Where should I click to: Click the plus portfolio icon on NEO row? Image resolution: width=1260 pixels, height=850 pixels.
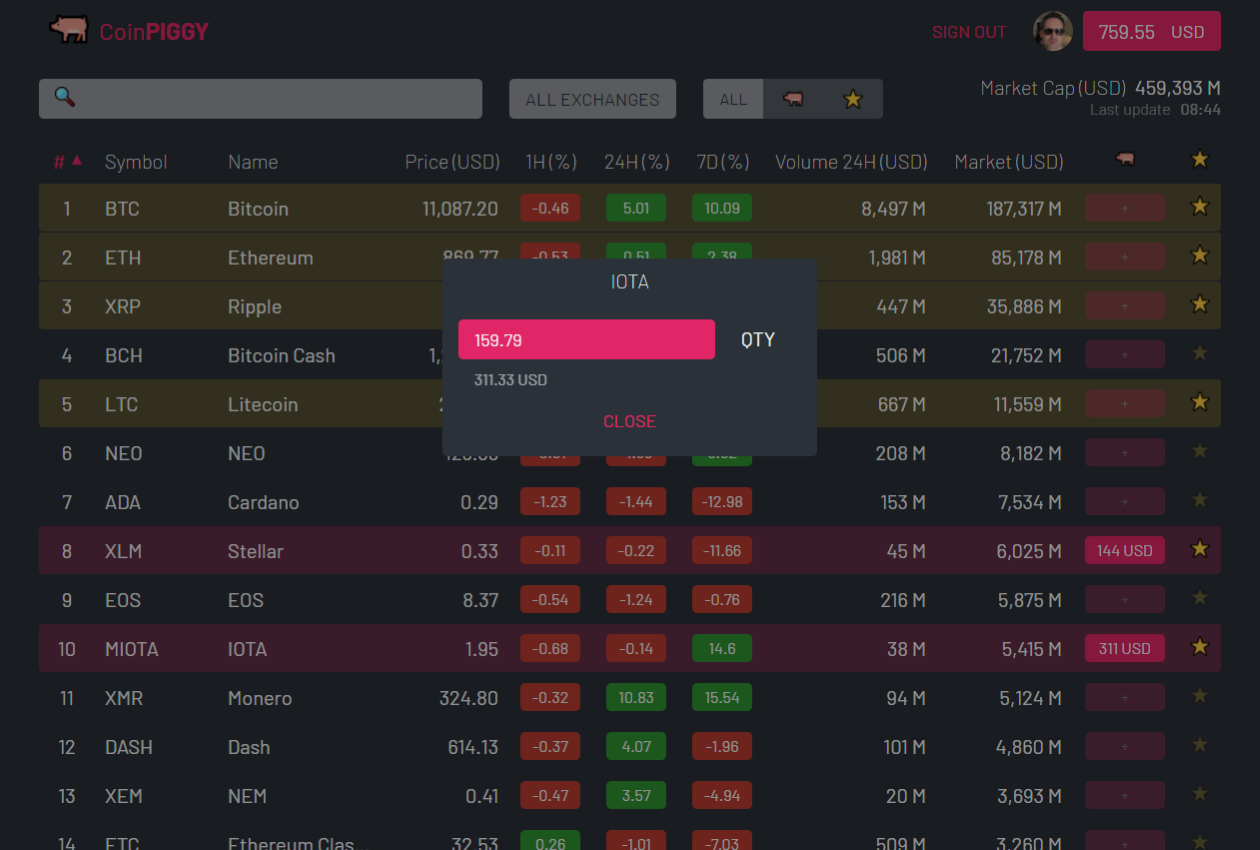click(x=1124, y=452)
